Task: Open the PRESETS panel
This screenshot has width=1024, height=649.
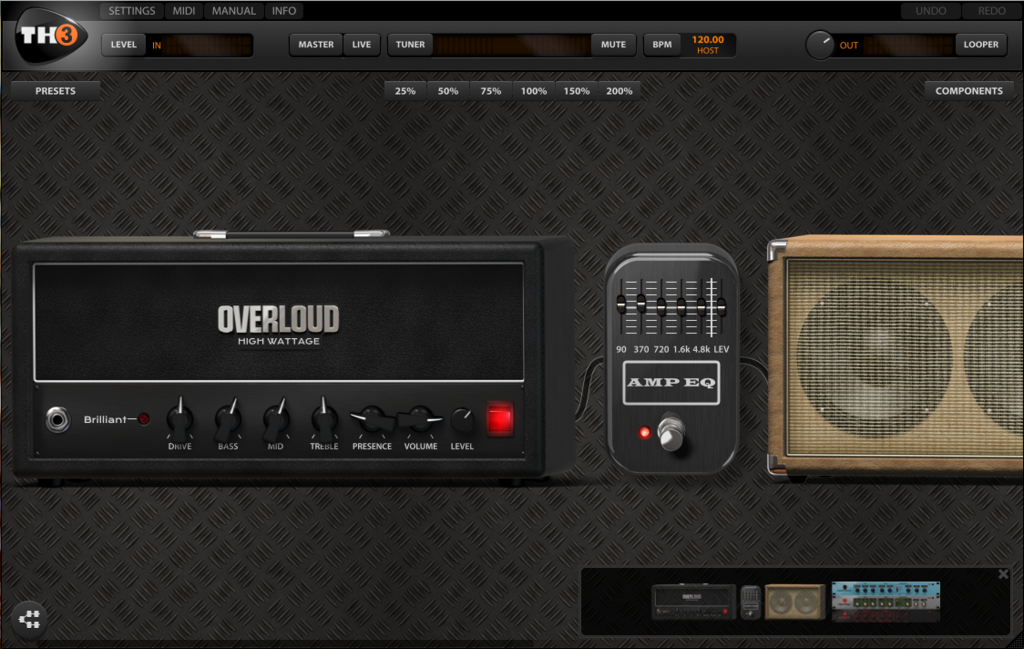Action: tap(56, 91)
